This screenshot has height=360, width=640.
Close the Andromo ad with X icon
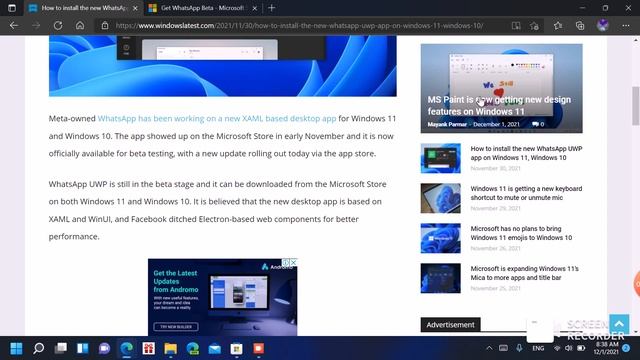pos(293,262)
